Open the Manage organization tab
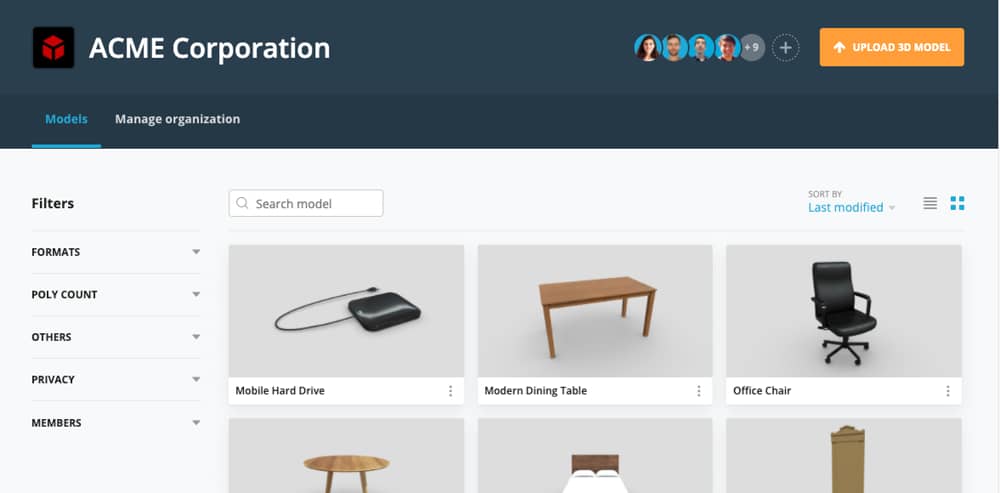This screenshot has height=493, width=1000. (x=177, y=119)
